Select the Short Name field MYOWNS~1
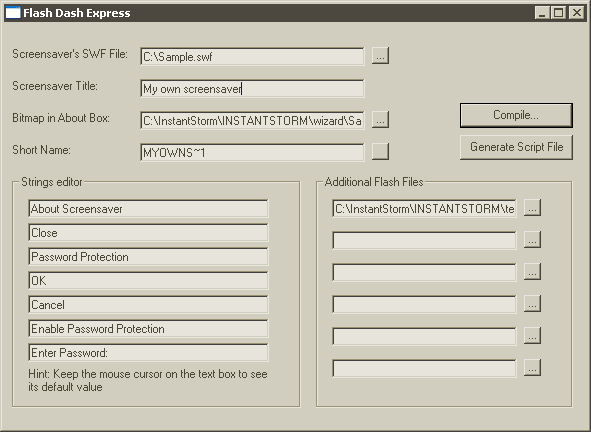Image resolution: width=591 pixels, height=432 pixels. tap(252, 152)
